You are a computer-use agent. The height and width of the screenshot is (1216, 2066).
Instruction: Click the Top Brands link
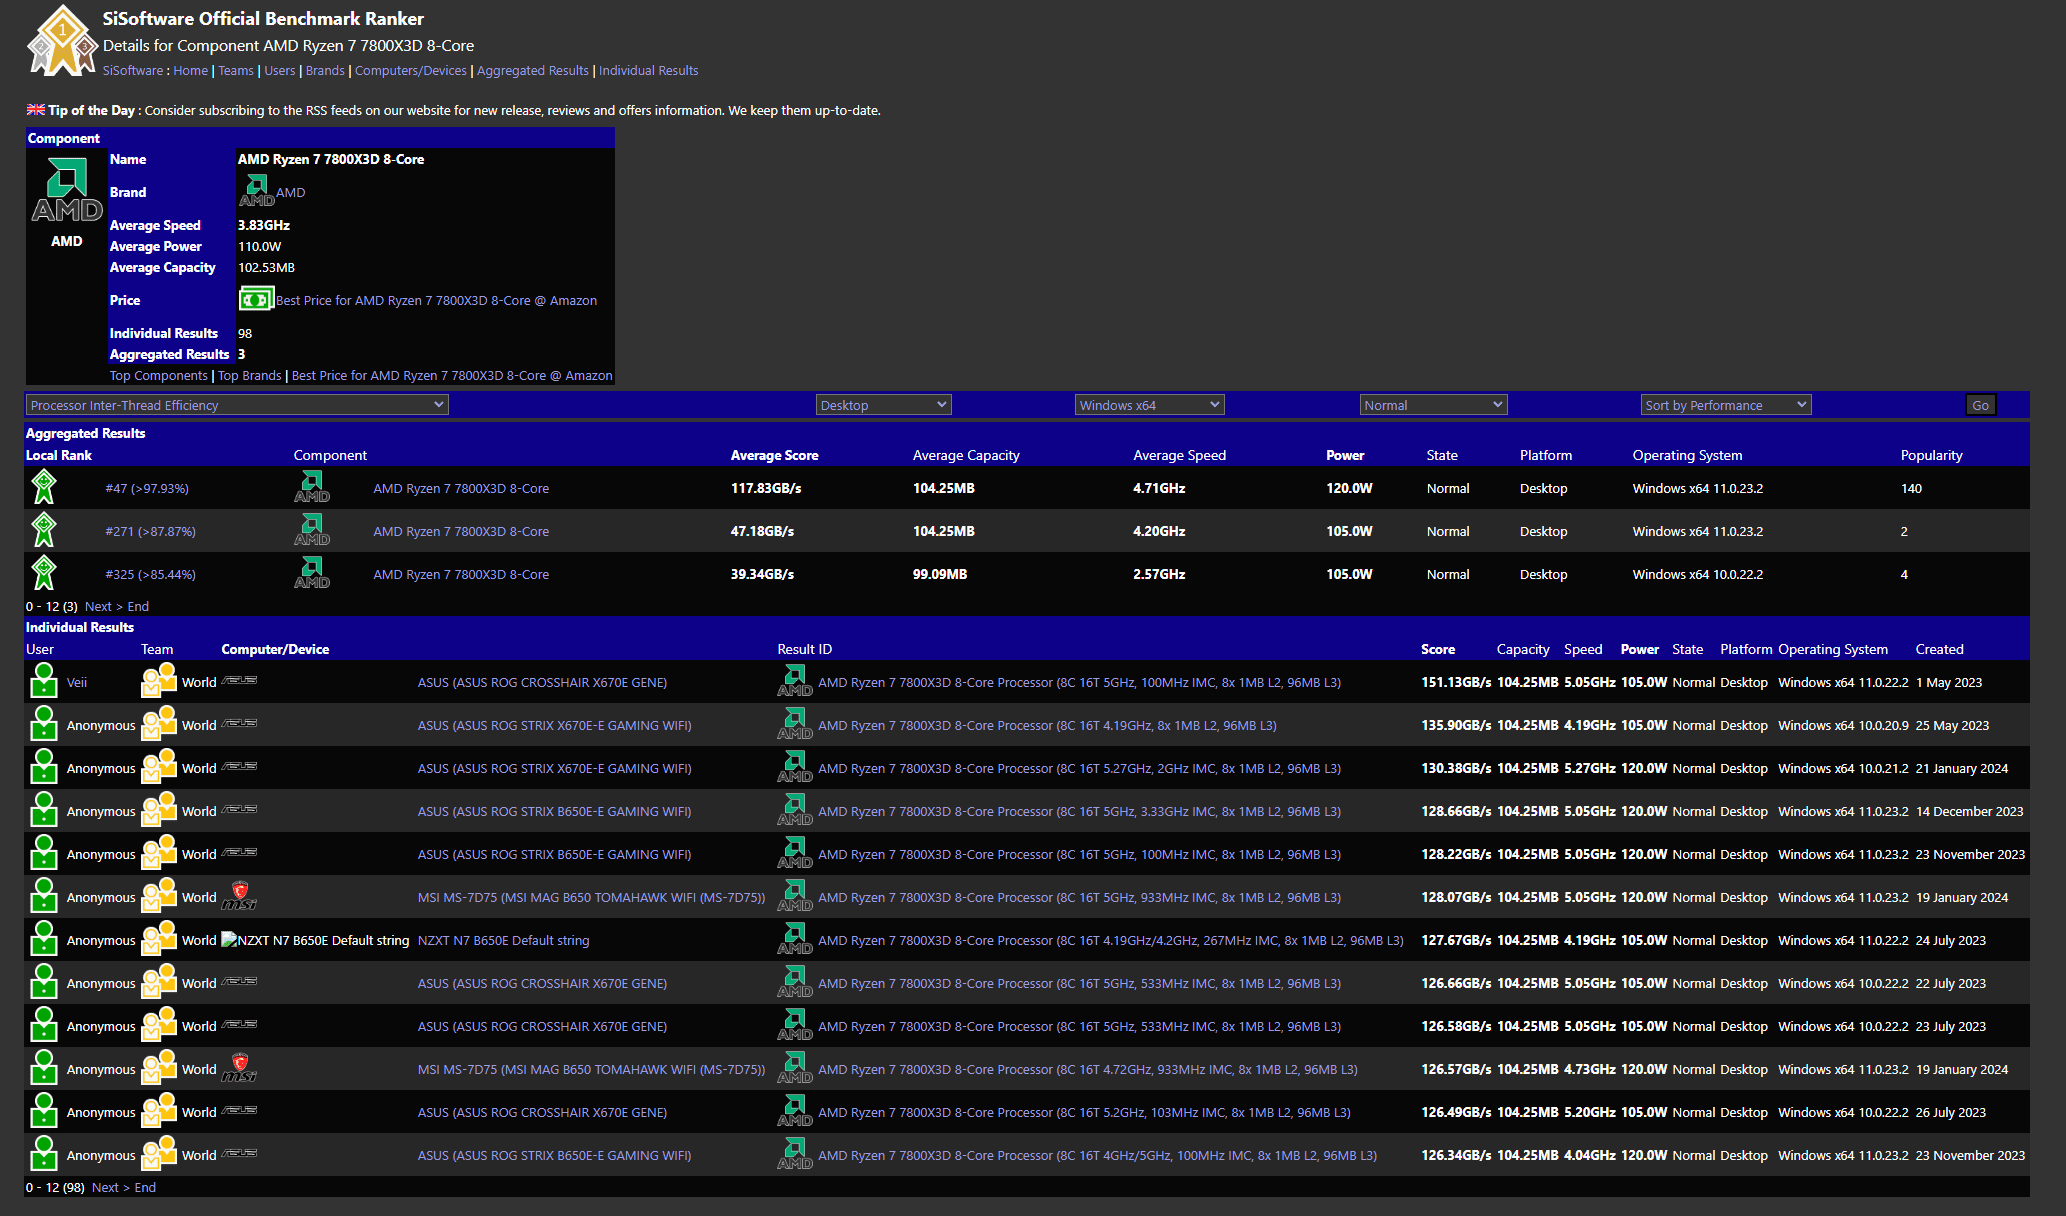pos(250,375)
